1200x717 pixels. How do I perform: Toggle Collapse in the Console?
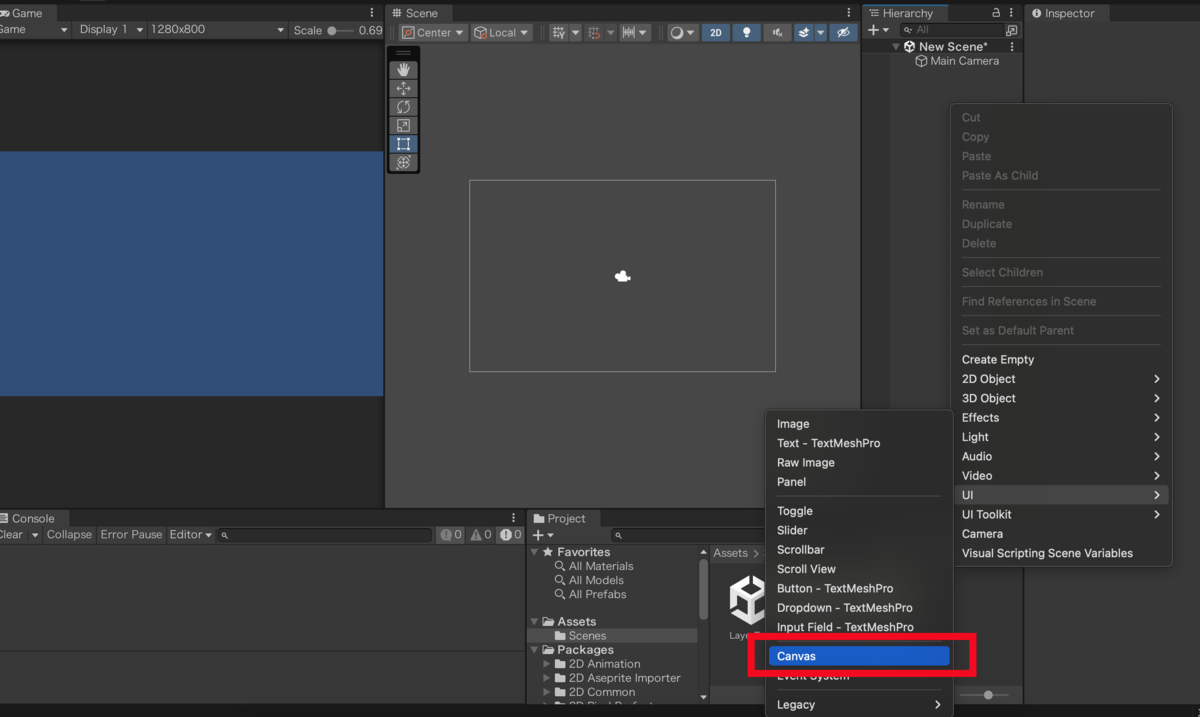click(x=69, y=535)
